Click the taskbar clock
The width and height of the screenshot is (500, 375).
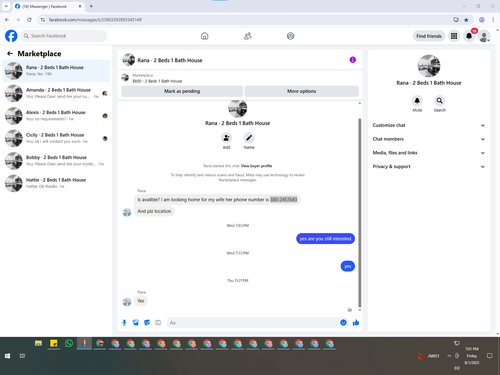(472, 356)
